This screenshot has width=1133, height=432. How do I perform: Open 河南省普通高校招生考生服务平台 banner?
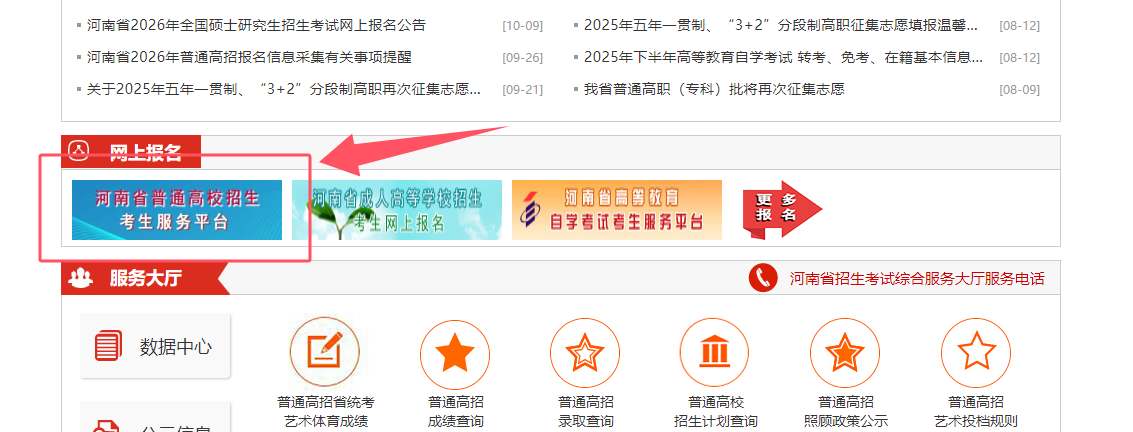177,209
